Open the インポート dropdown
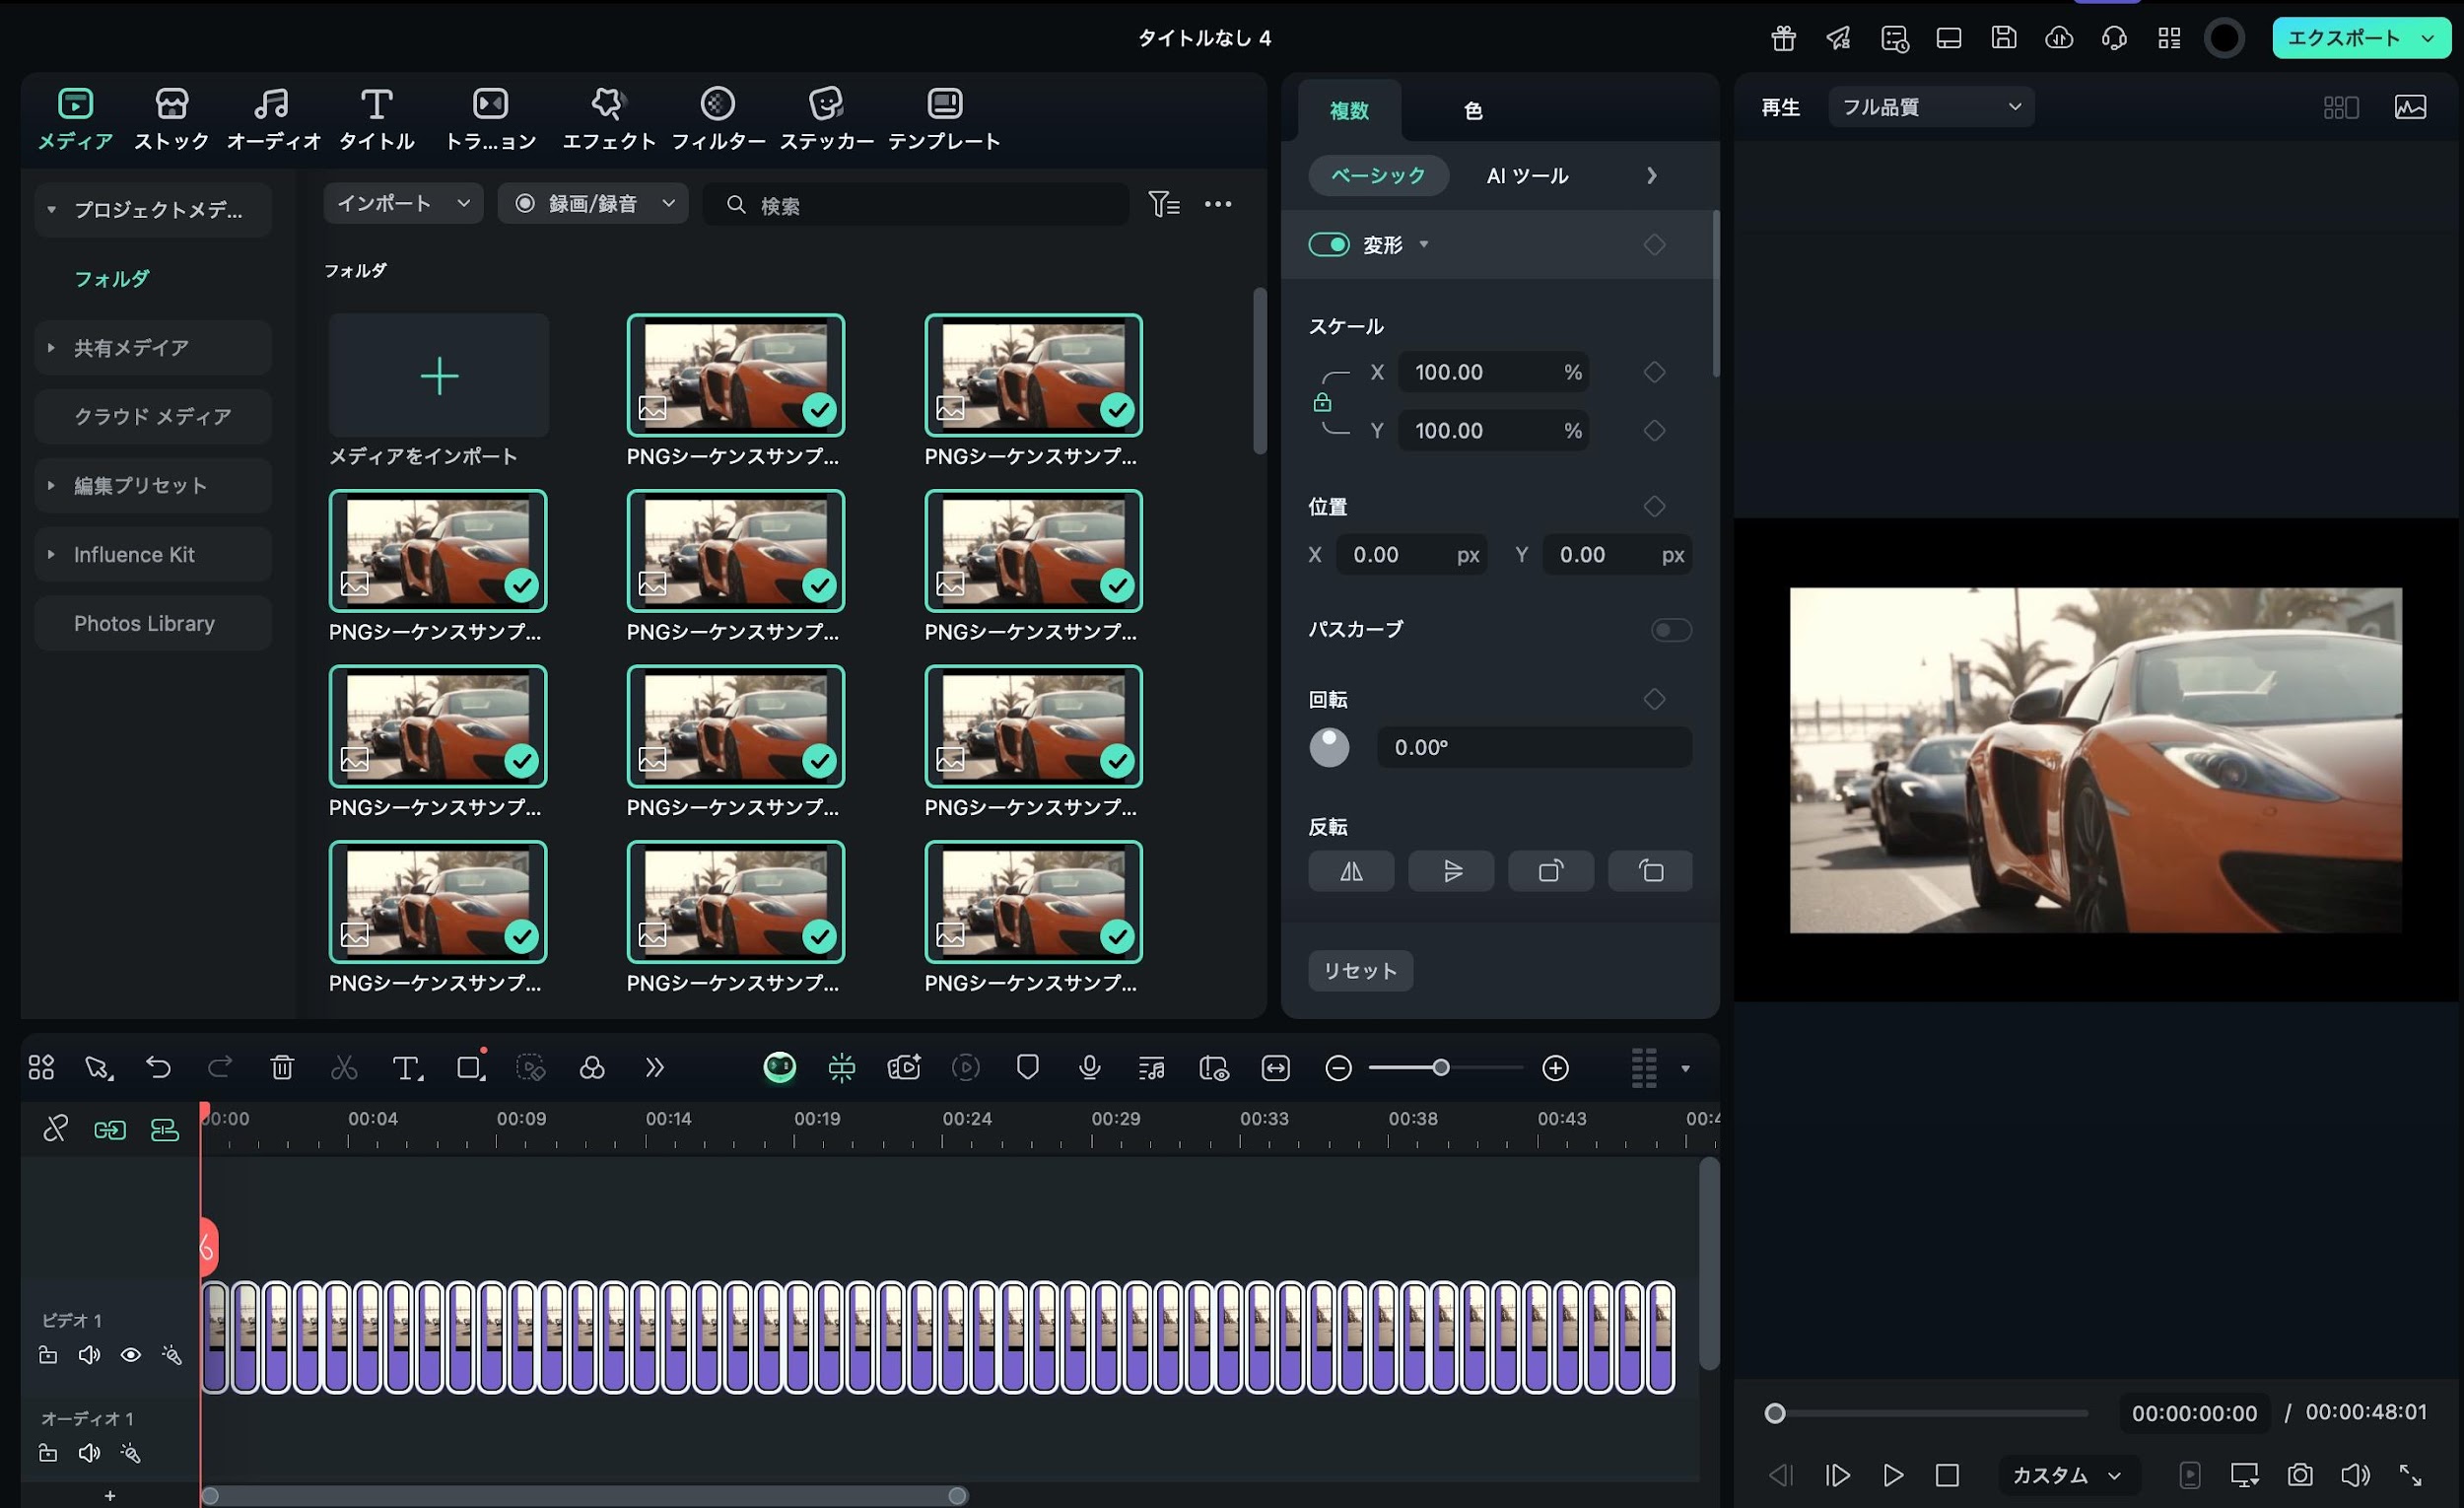 pos(403,204)
